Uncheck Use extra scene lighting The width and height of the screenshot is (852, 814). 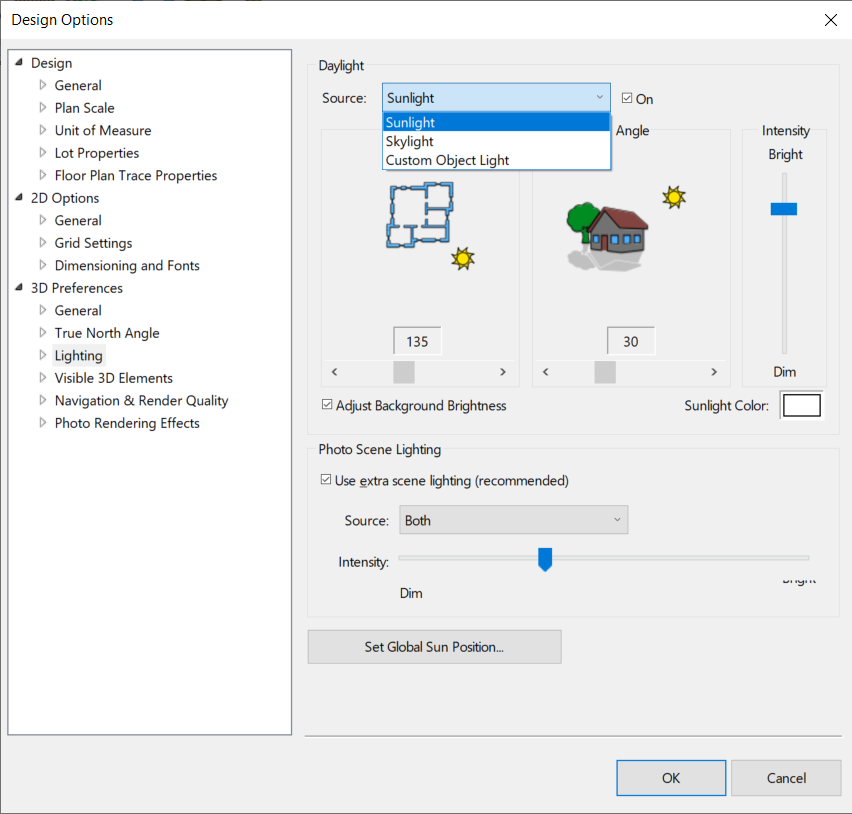326,480
